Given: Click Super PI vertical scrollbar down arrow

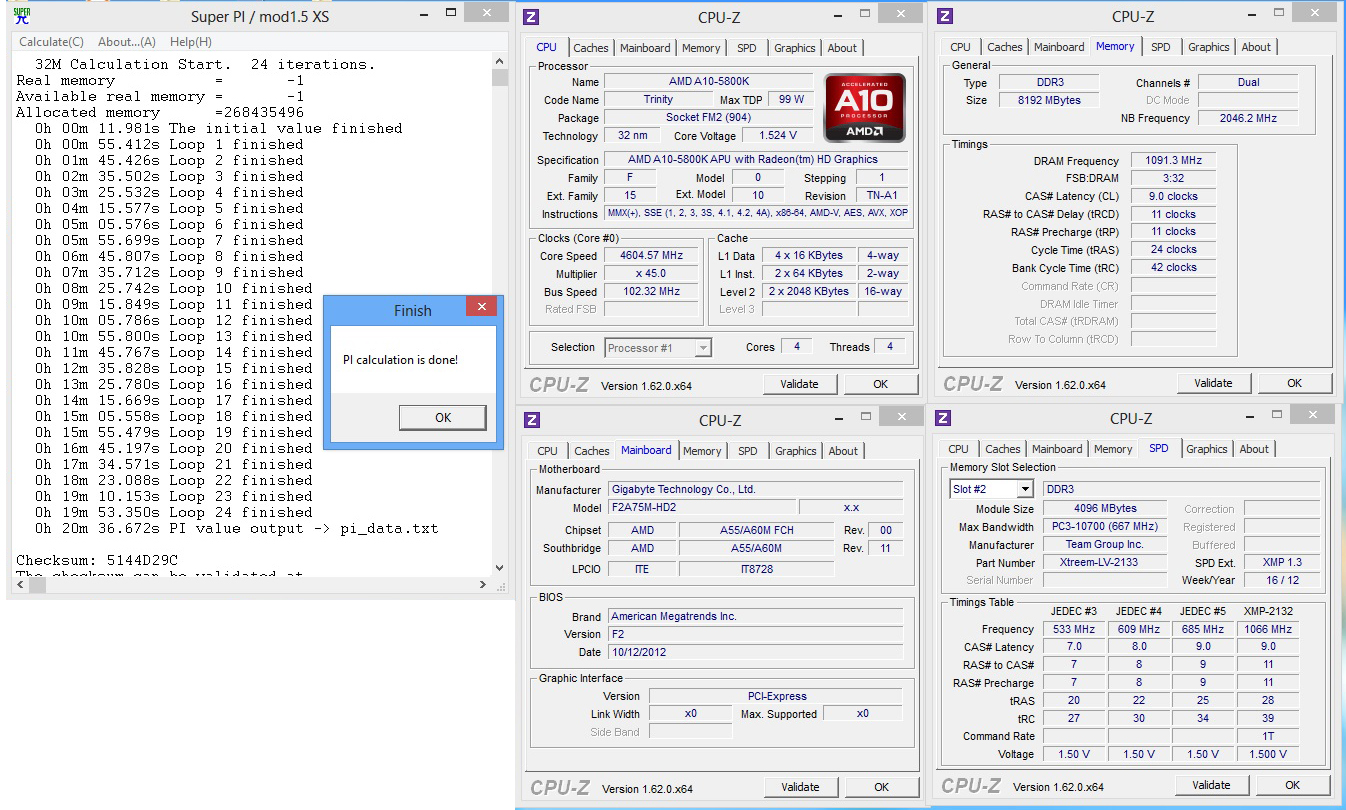Looking at the screenshot, I should click(500, 567).
